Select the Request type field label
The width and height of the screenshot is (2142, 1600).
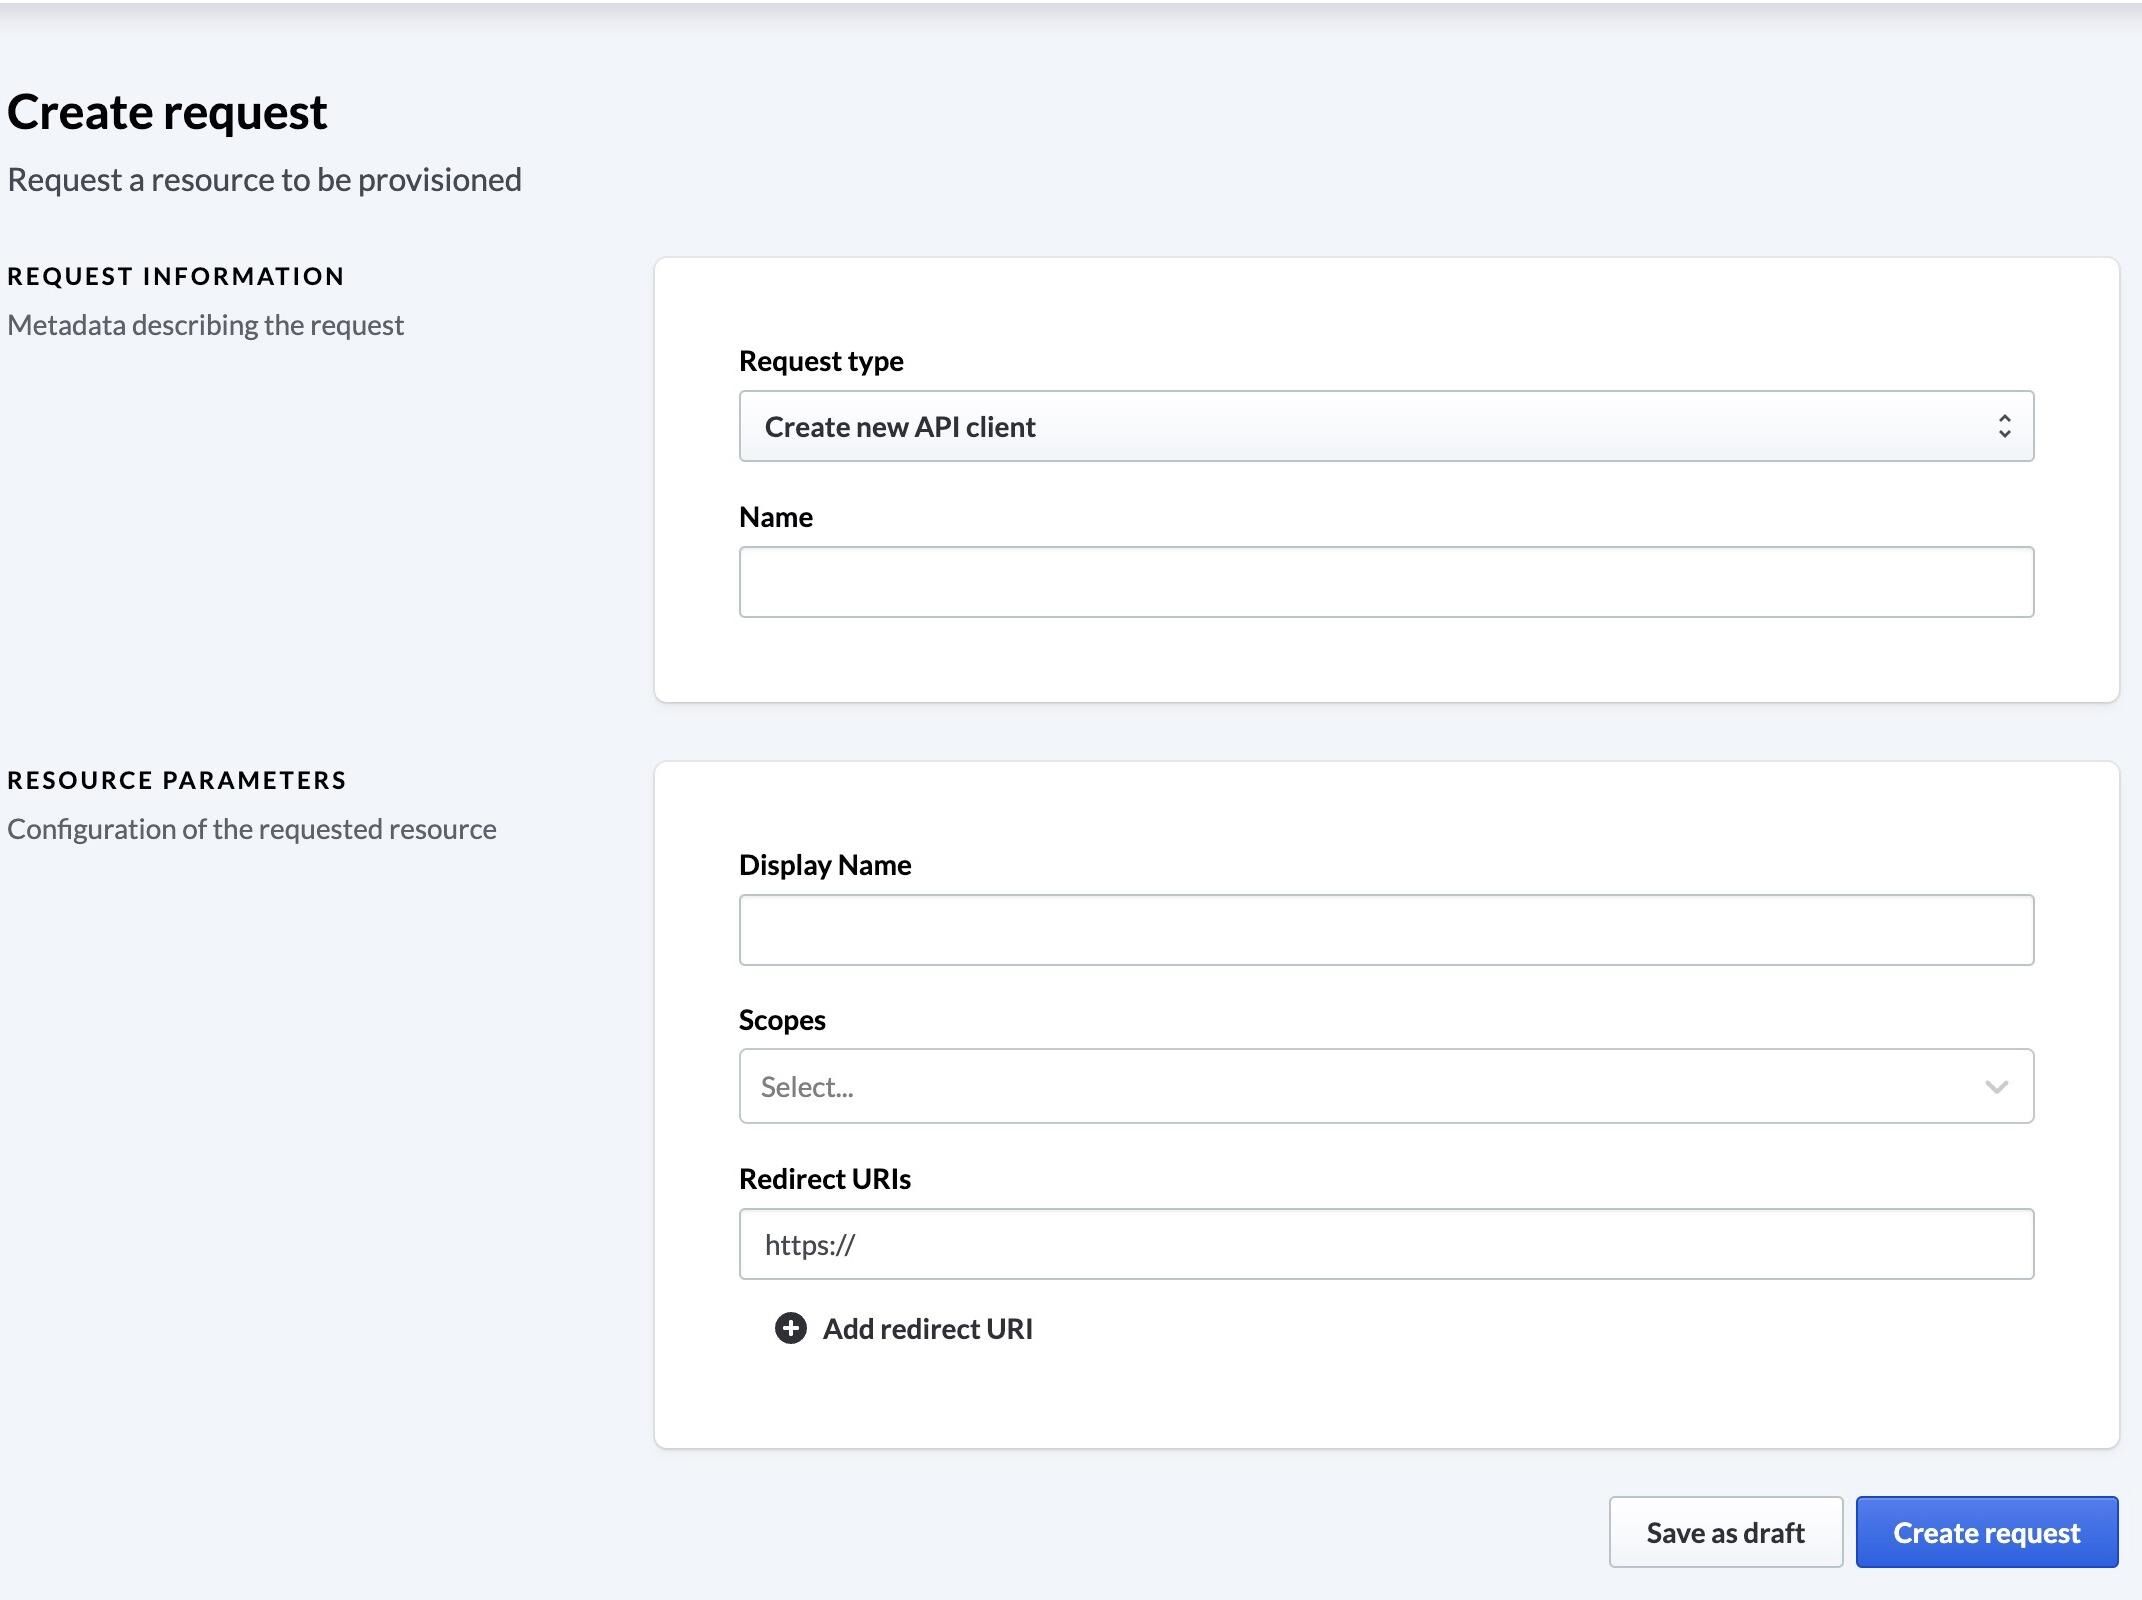820,360
